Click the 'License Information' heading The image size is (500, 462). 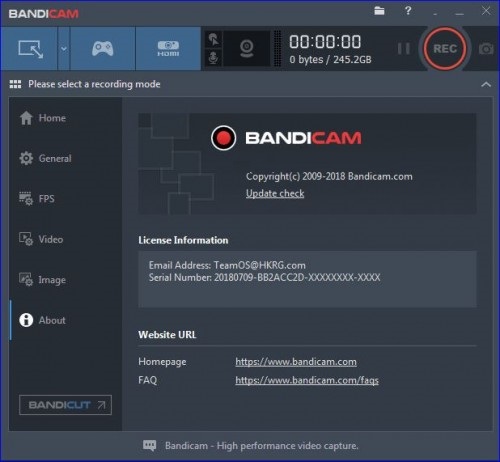tap(183, 240)
